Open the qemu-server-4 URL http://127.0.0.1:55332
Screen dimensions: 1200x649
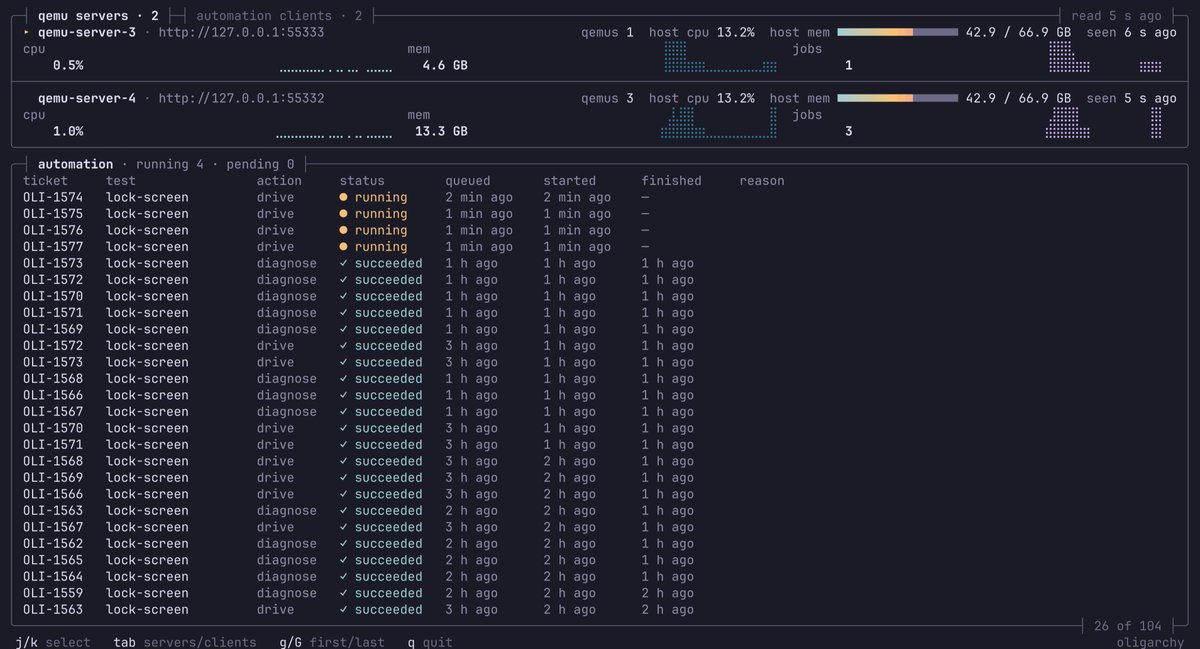(241, 98)
